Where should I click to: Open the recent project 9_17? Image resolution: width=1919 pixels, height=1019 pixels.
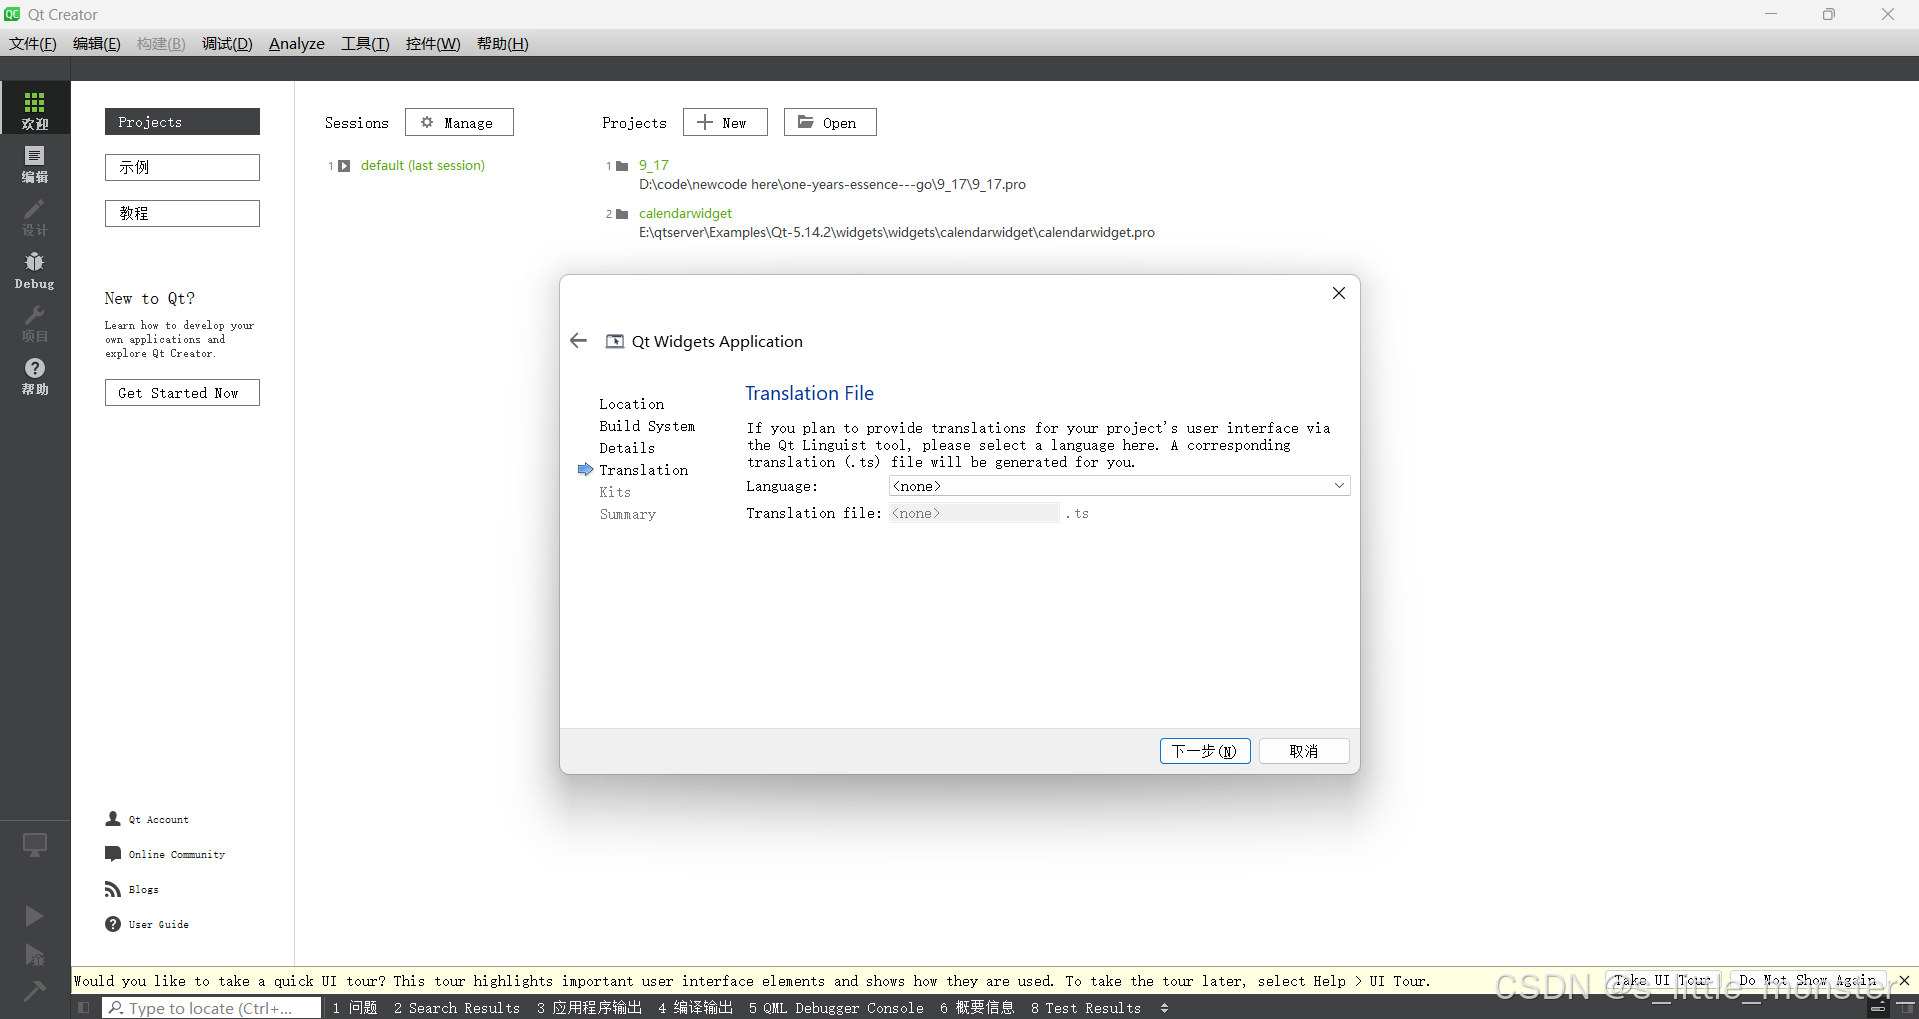coord(654,166)
